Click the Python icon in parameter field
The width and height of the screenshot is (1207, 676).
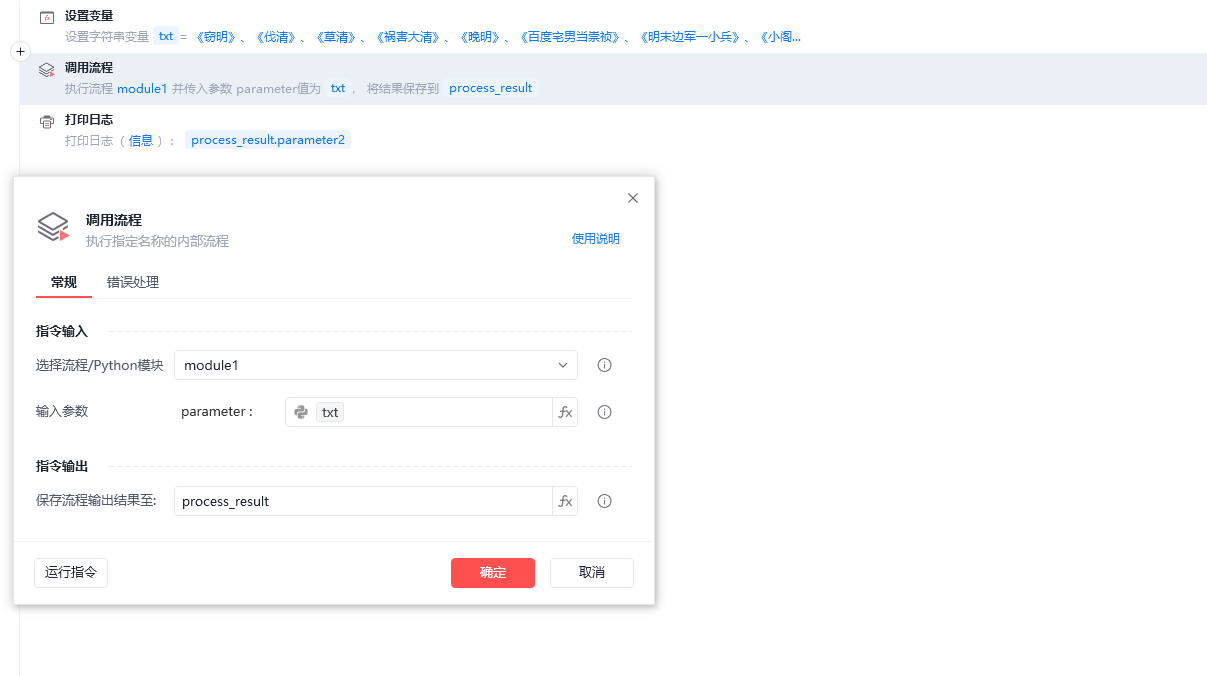[x=301, y=412]
